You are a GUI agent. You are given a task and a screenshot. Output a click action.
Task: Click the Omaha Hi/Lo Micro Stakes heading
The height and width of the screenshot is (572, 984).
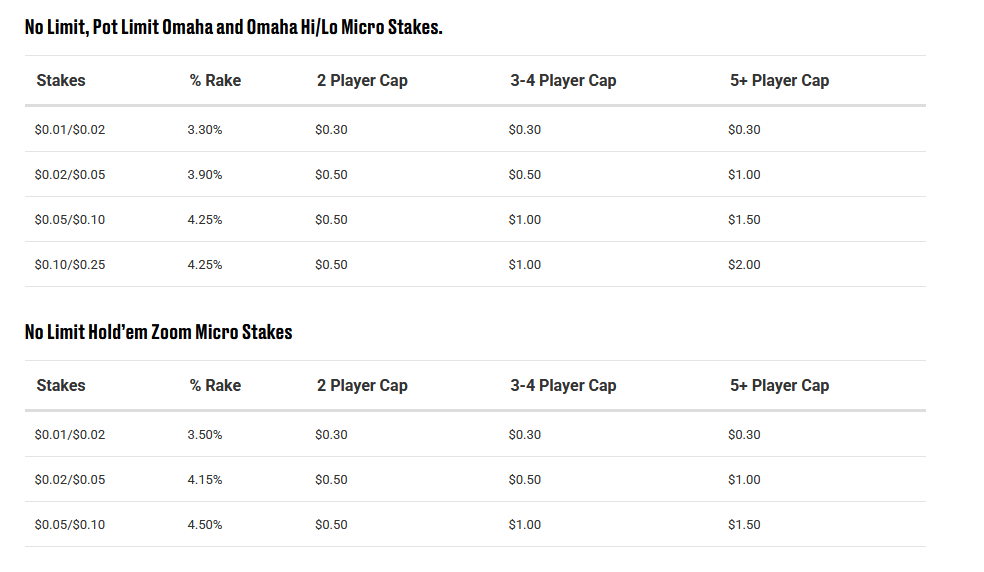233,27
